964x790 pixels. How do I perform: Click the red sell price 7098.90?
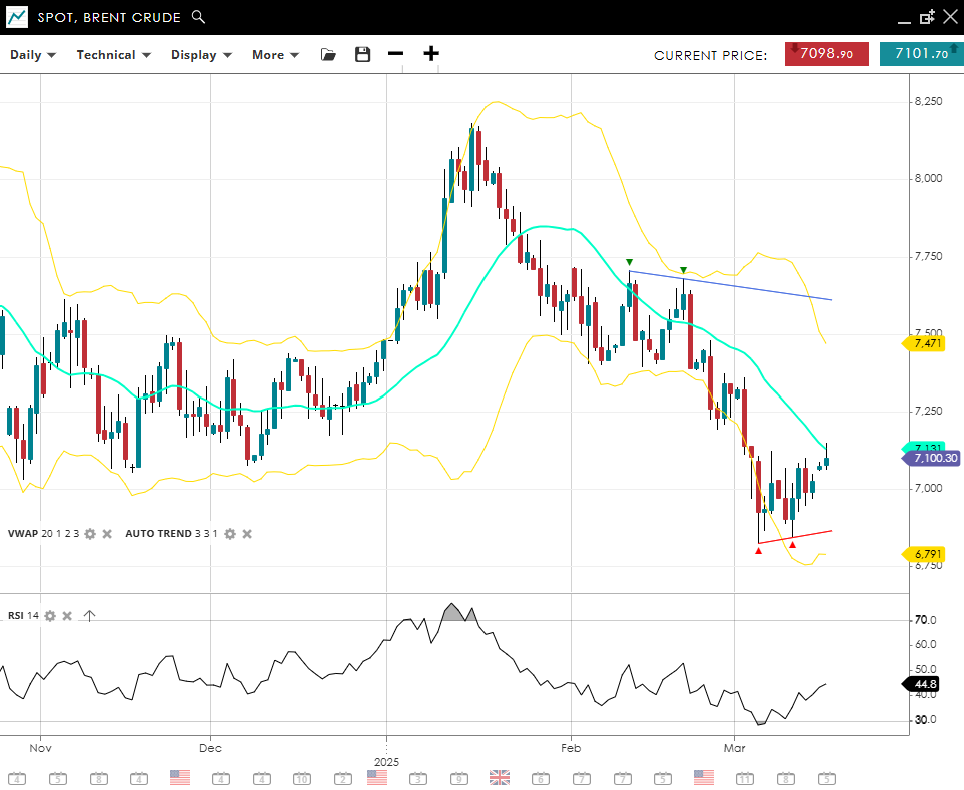(x=826, y=54)
